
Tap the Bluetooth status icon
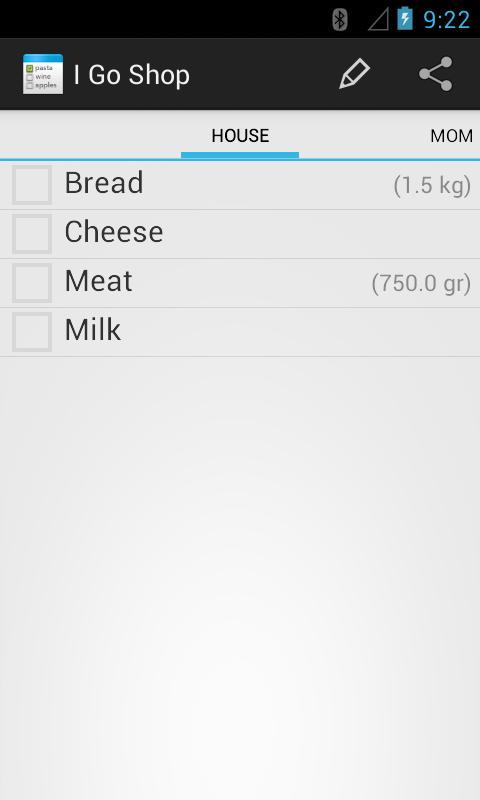click(340, 20)
